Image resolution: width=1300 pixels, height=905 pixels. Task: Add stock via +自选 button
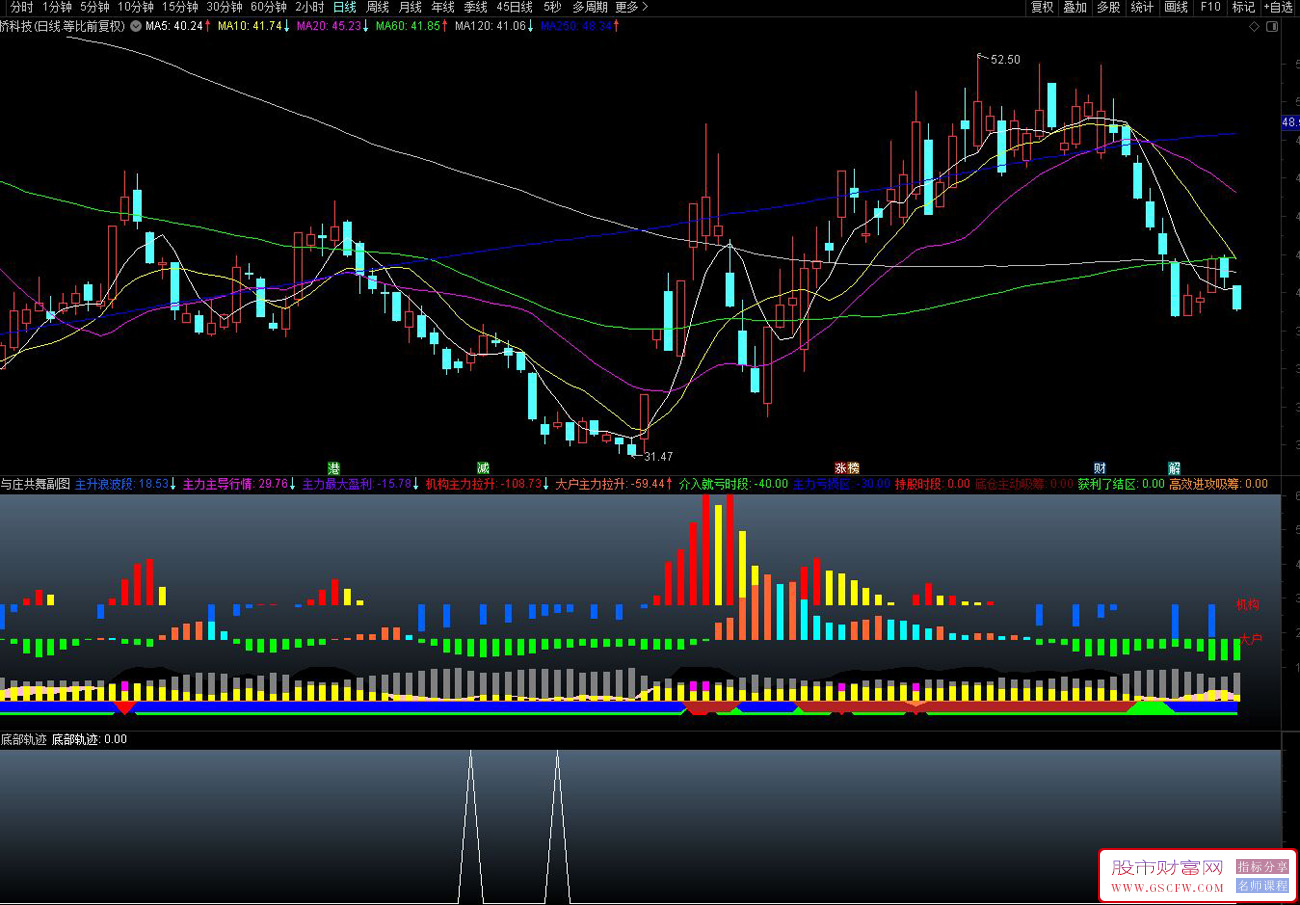tap(1278, 7)
